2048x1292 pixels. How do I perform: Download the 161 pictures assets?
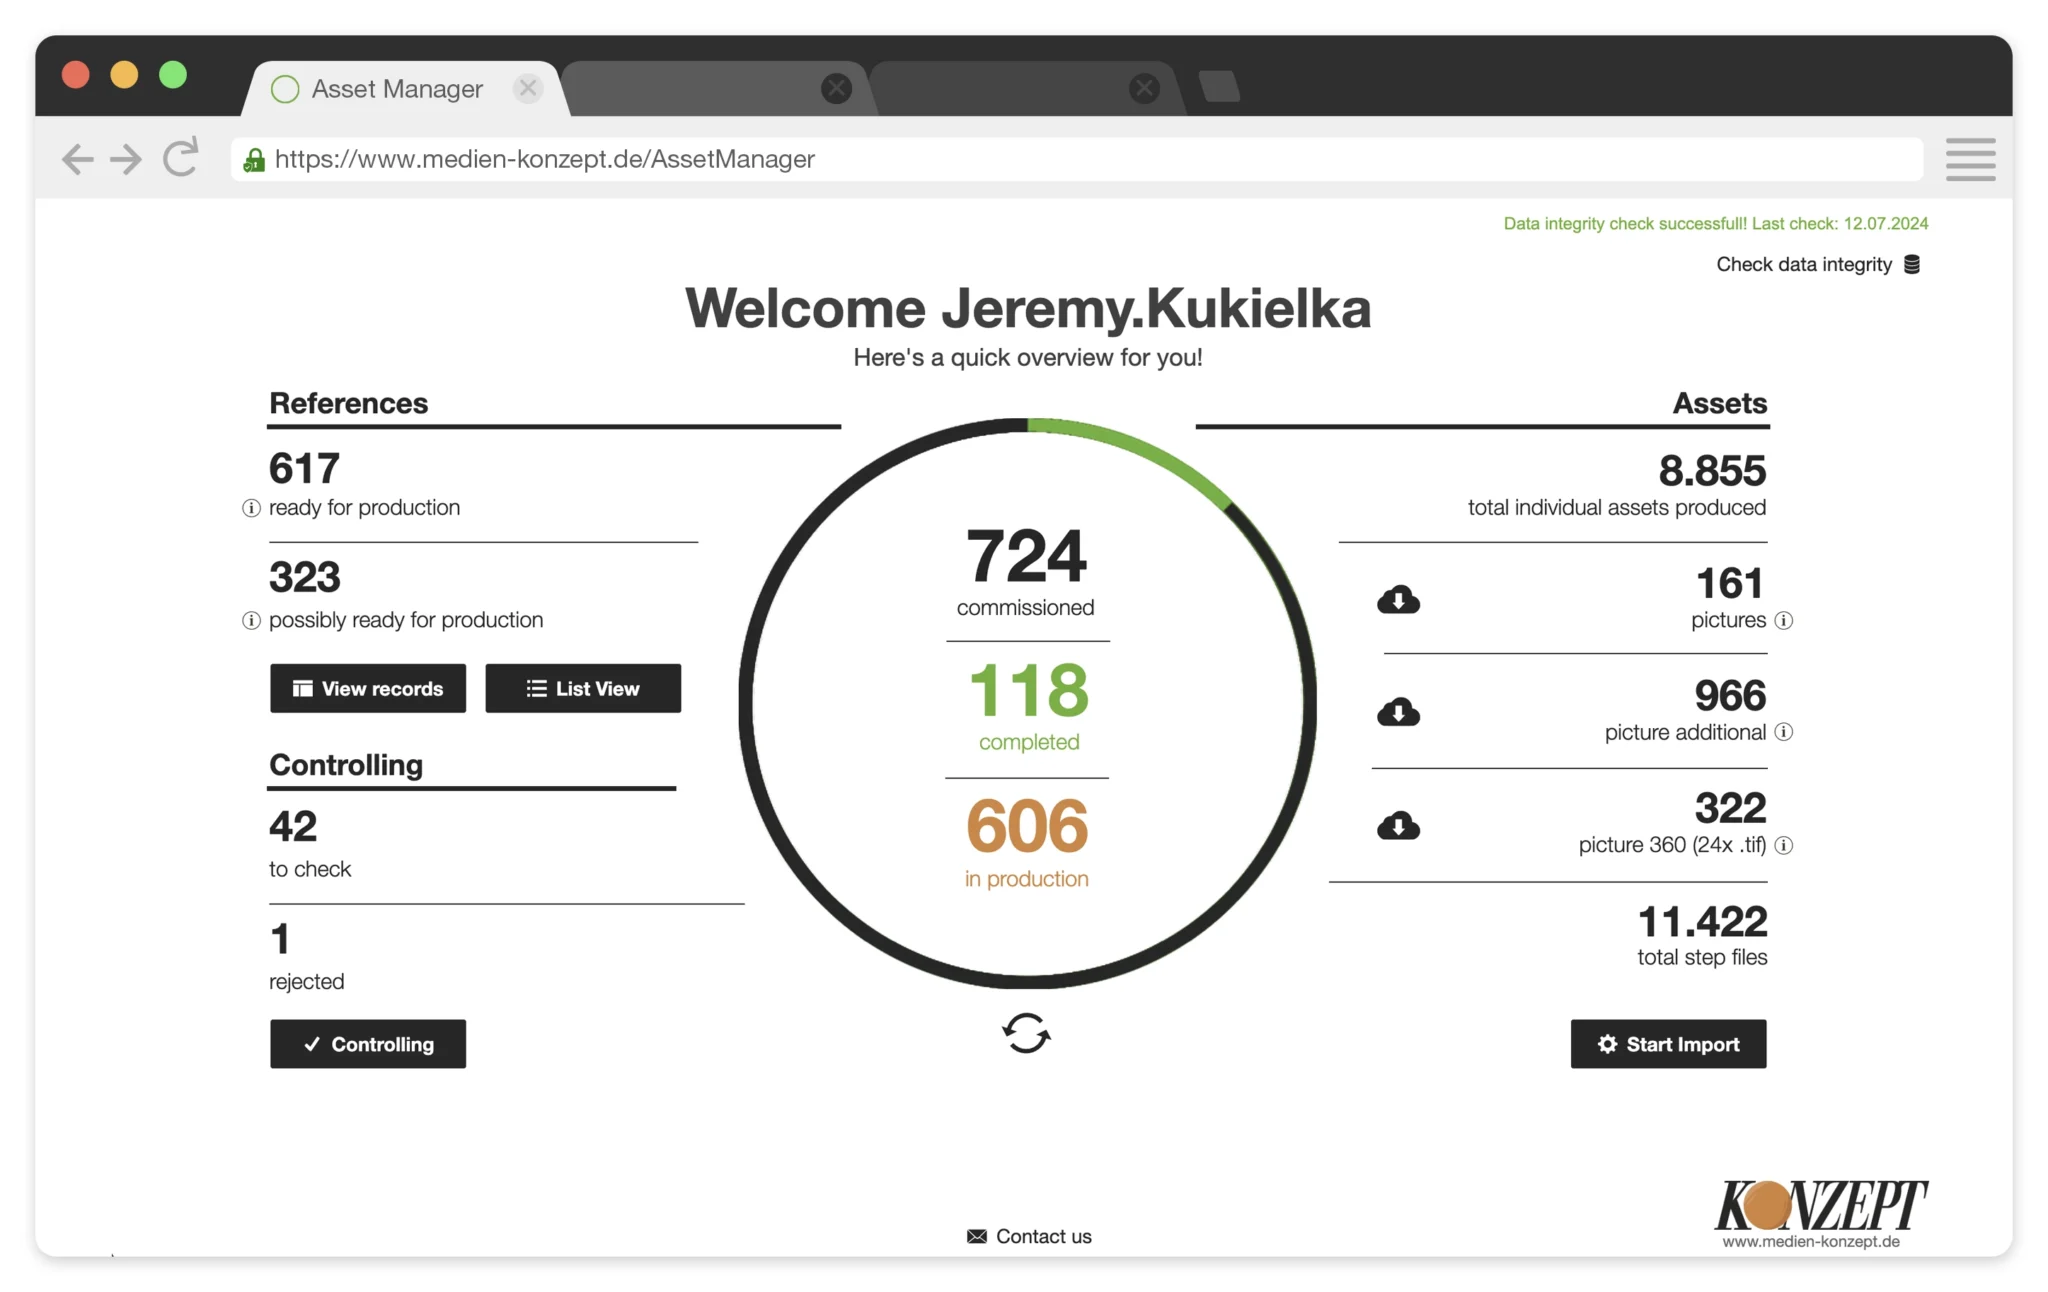[1398, 600]
